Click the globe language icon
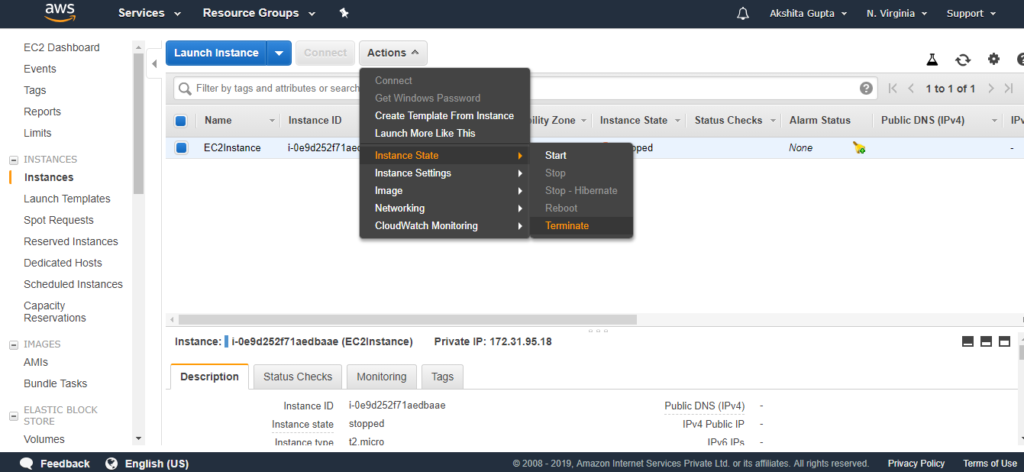The height and width of the screenshot is (472, 1024). 112,464
